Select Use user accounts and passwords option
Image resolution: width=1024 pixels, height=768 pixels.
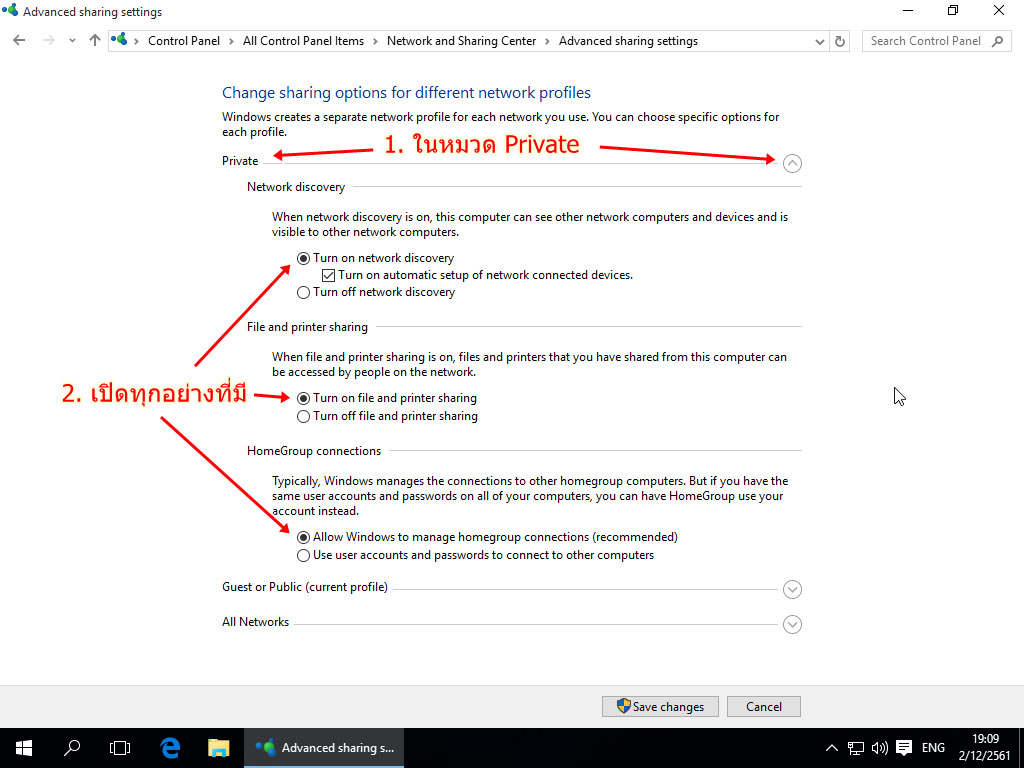(x=304, y=555)
